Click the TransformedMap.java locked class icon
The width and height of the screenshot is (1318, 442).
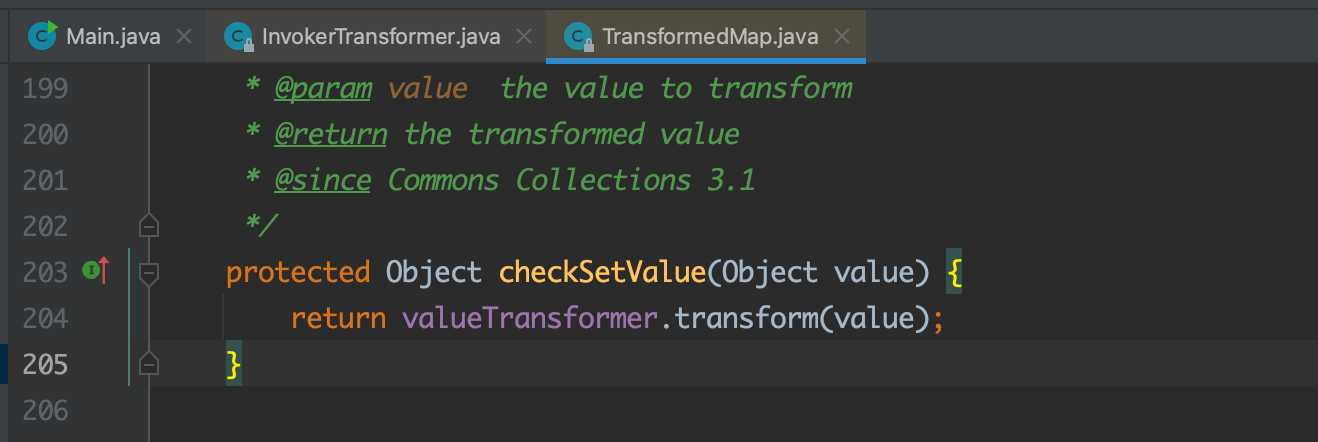coord(579,37)
